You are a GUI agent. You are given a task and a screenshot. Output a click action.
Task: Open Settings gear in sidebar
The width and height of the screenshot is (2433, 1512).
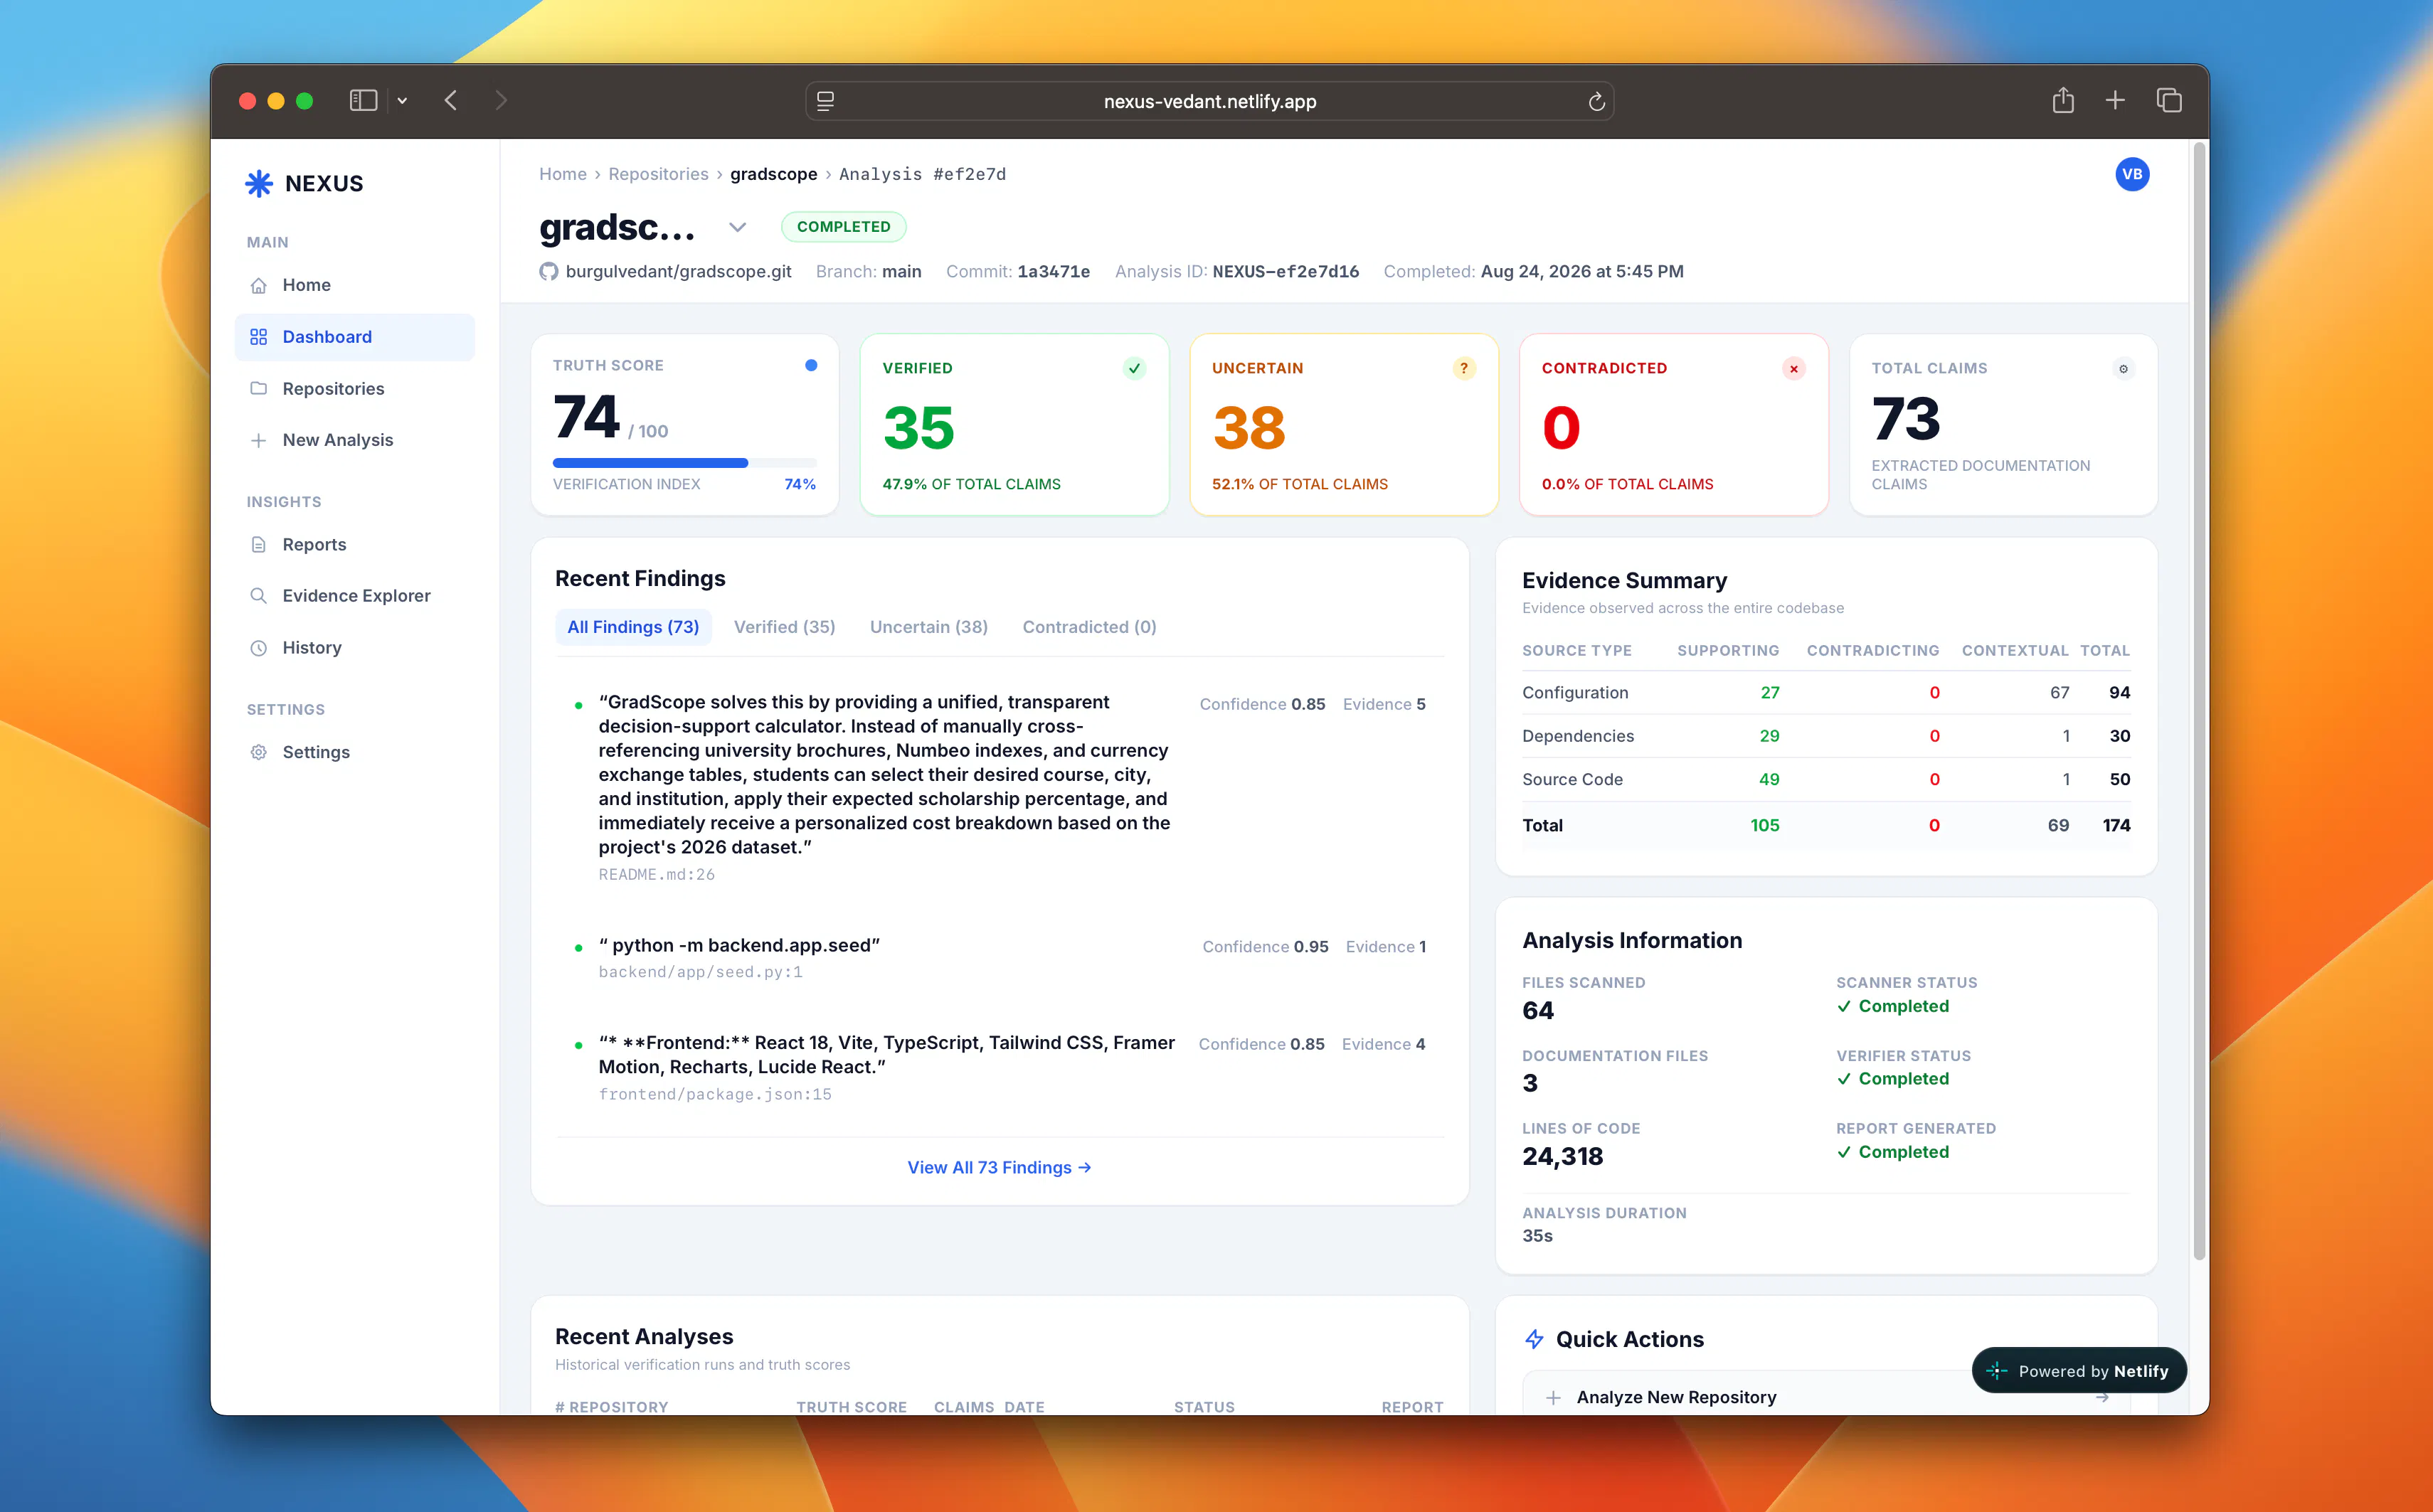point(355,752)
